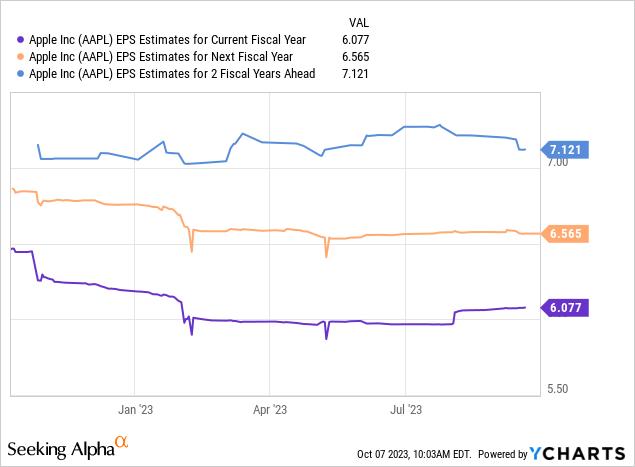Select the EPS Estimates for 2 Fiscal Years Ahead label
Viewport: 635px width, 467px height.
coord(172,74)
